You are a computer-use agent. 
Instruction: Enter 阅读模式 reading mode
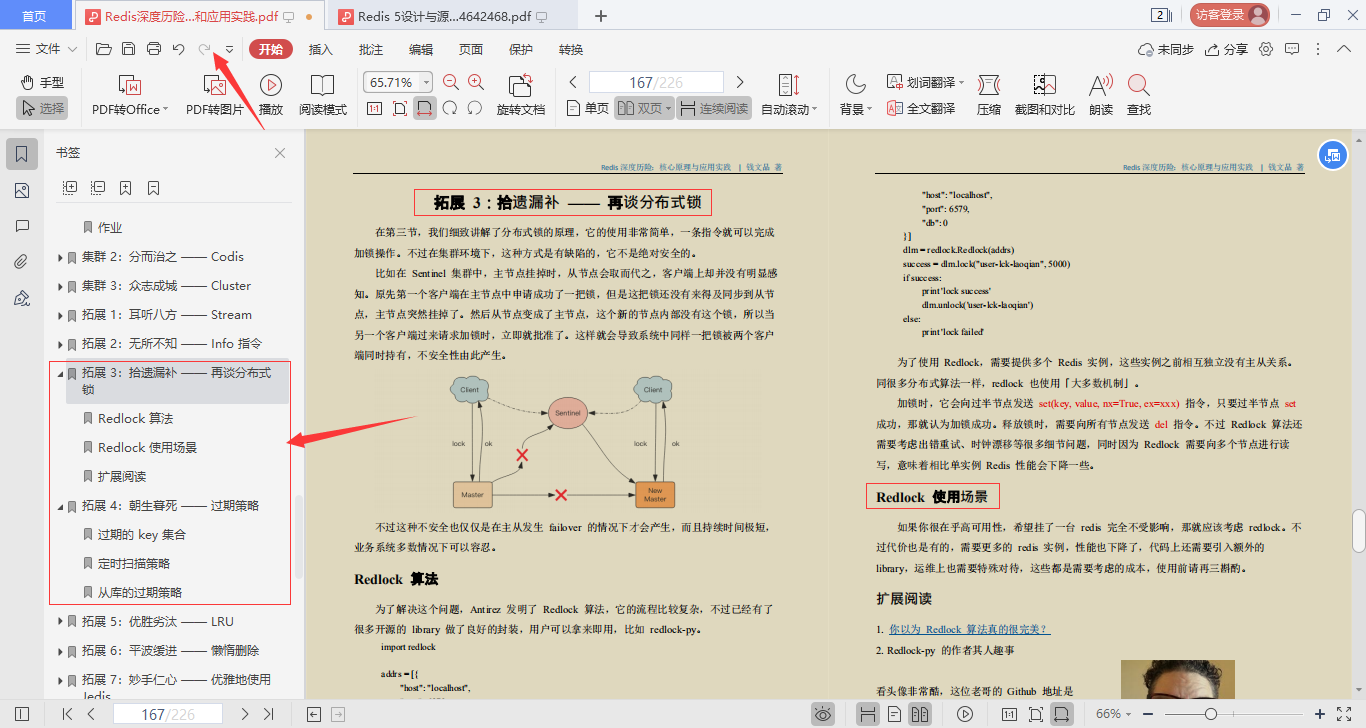tap(322, 96)
